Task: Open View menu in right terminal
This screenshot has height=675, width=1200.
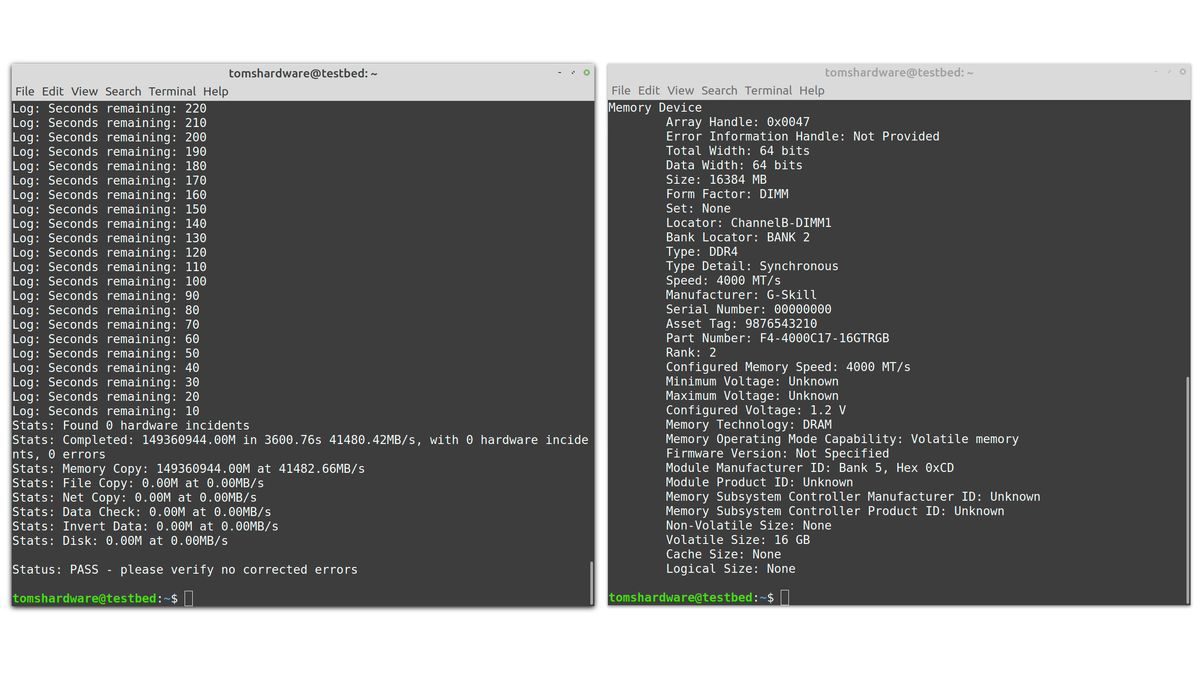Action: [x=680, y=90]
